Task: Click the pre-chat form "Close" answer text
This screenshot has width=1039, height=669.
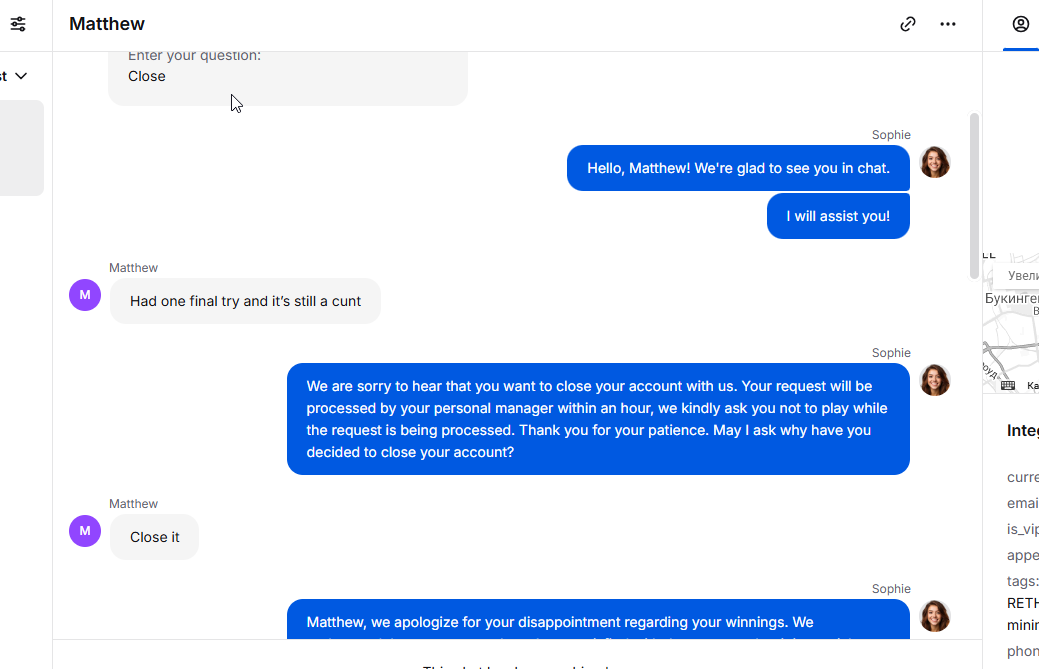Action: (147, 76)
